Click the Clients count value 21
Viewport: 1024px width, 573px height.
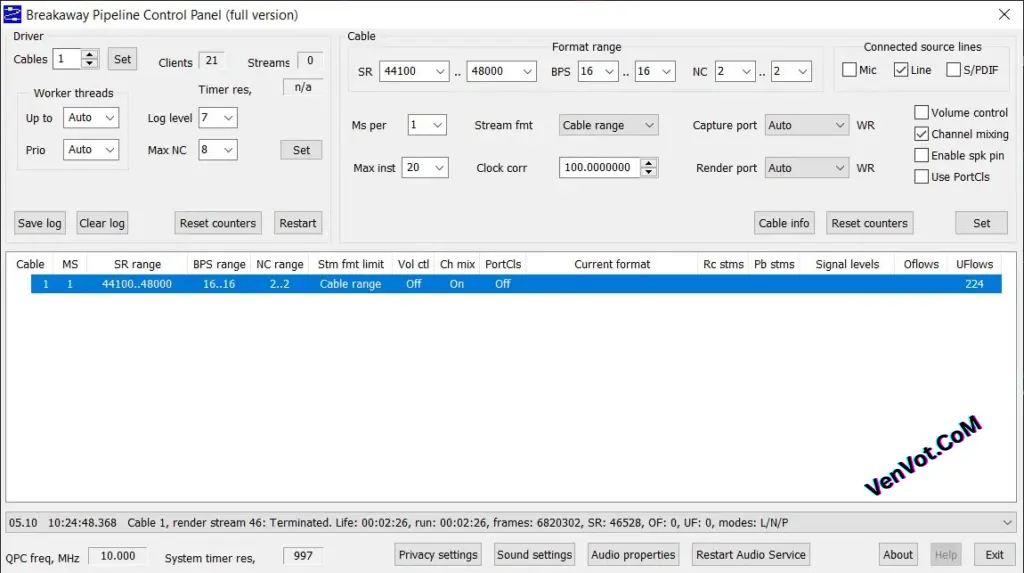tap(212, 61)
